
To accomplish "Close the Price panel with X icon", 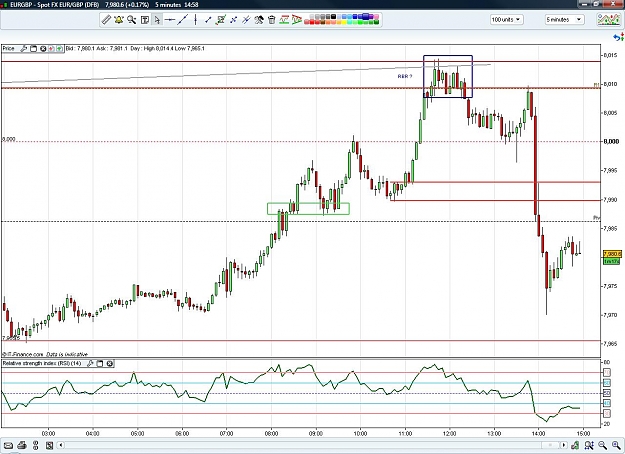I will pos(43,49).
